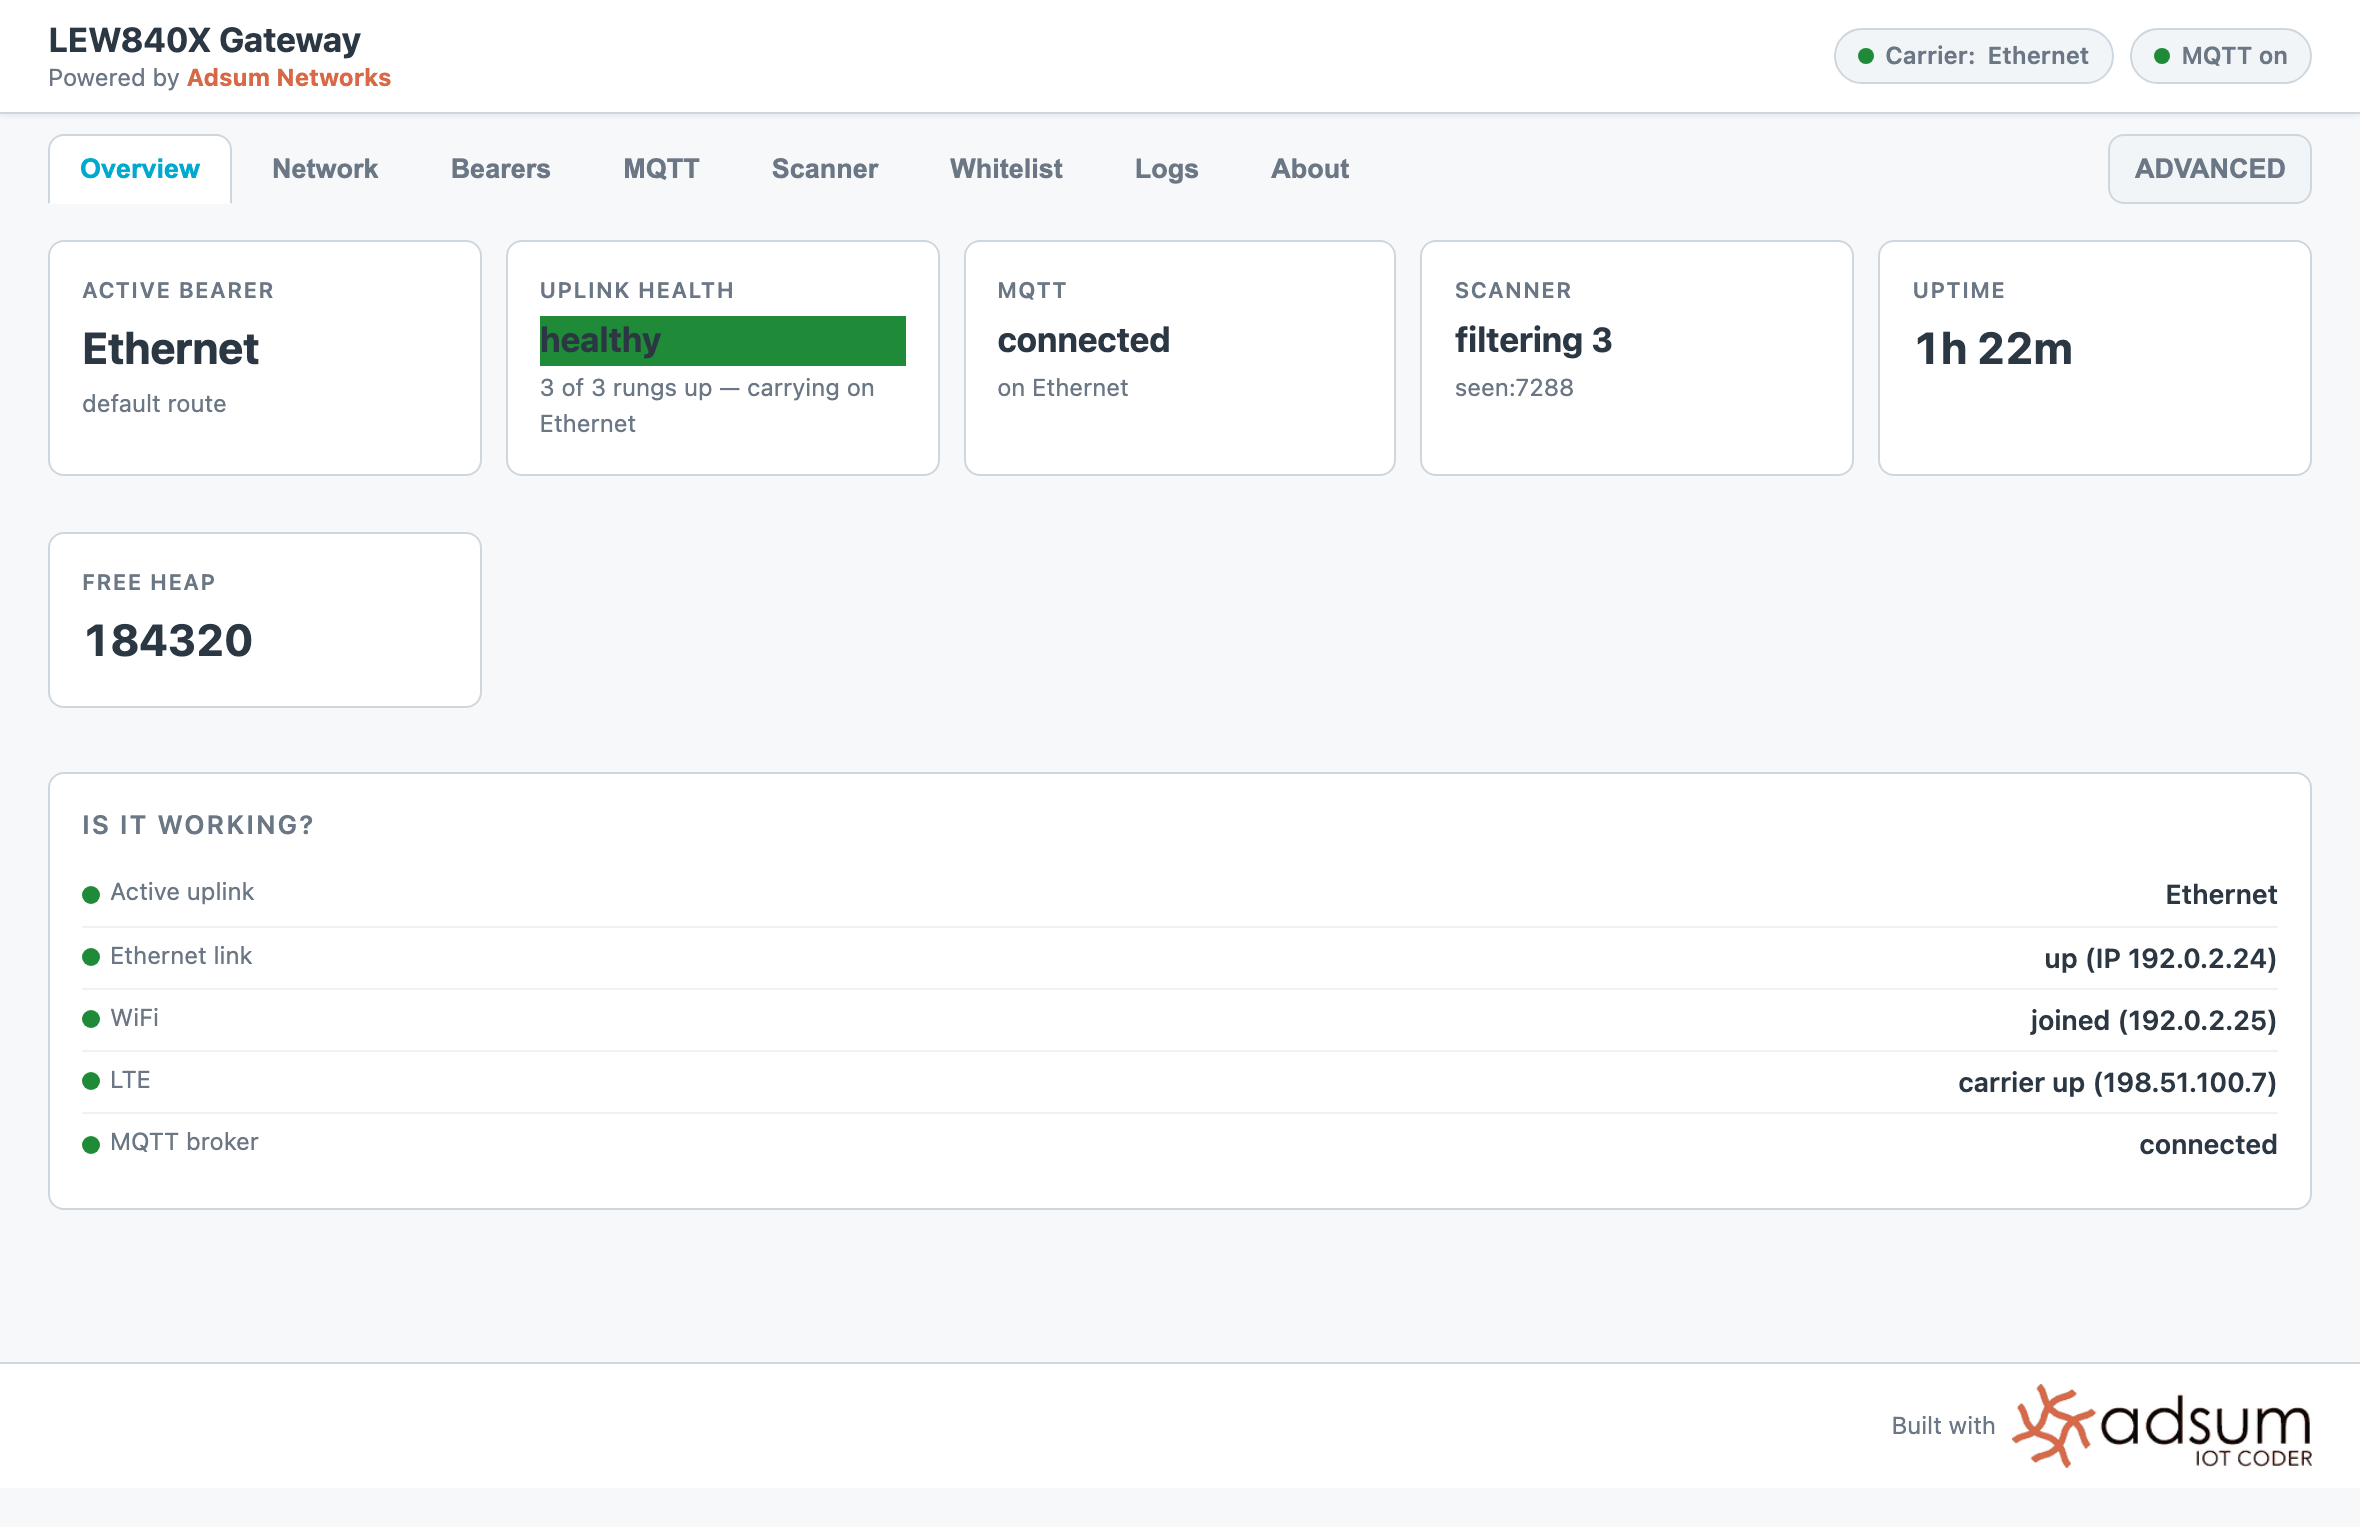Click the green status dot beside WiFi
This screenshot has width=2360, height=1527.
[91, 1019]
